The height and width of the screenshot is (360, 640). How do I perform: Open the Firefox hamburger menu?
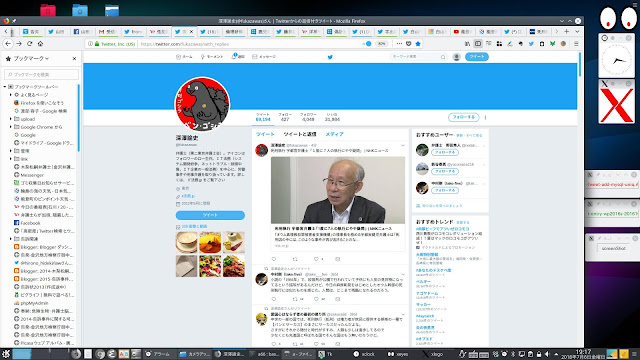tap(576, 44)
